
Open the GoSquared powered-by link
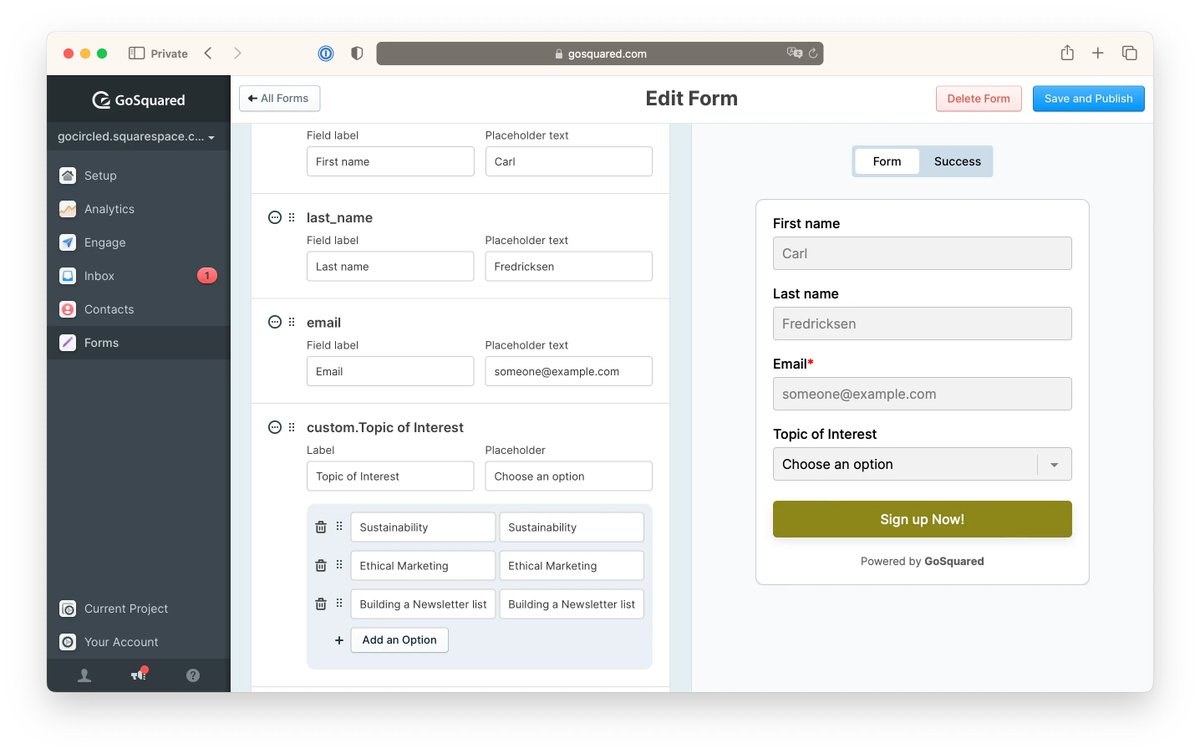(954, 562)
